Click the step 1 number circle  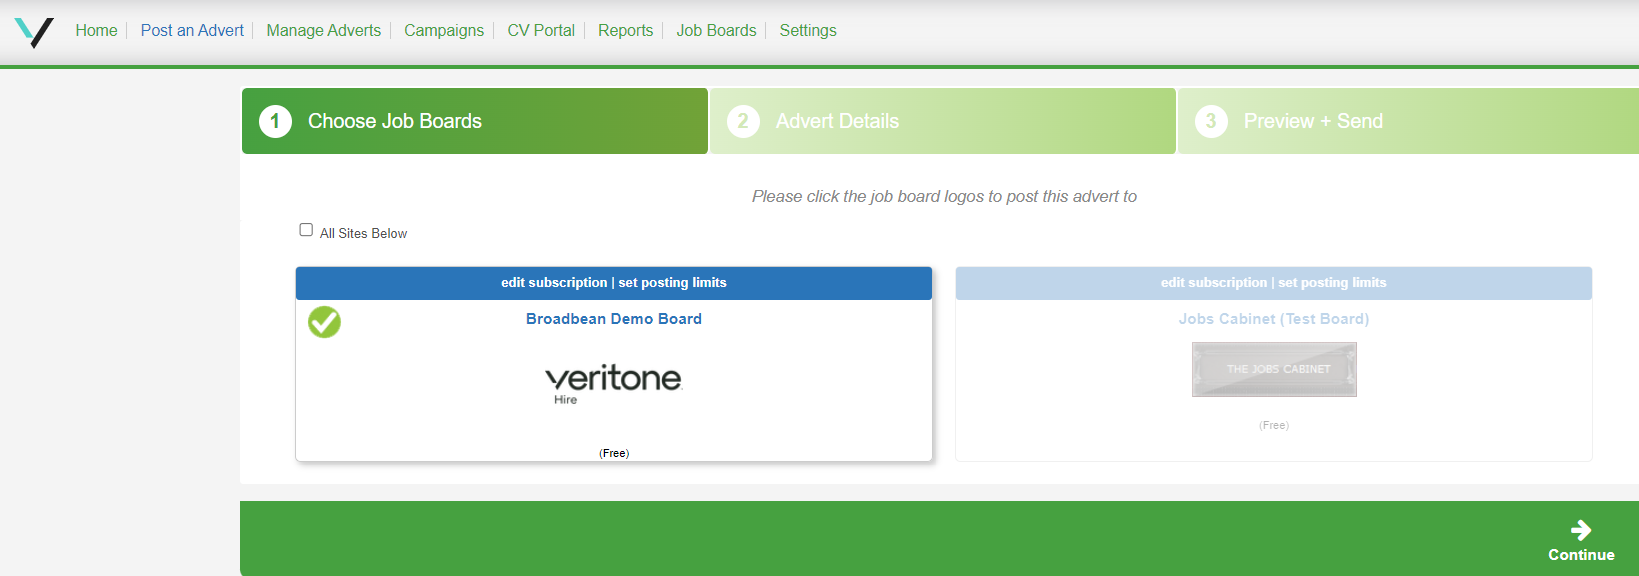pos(275,121)
